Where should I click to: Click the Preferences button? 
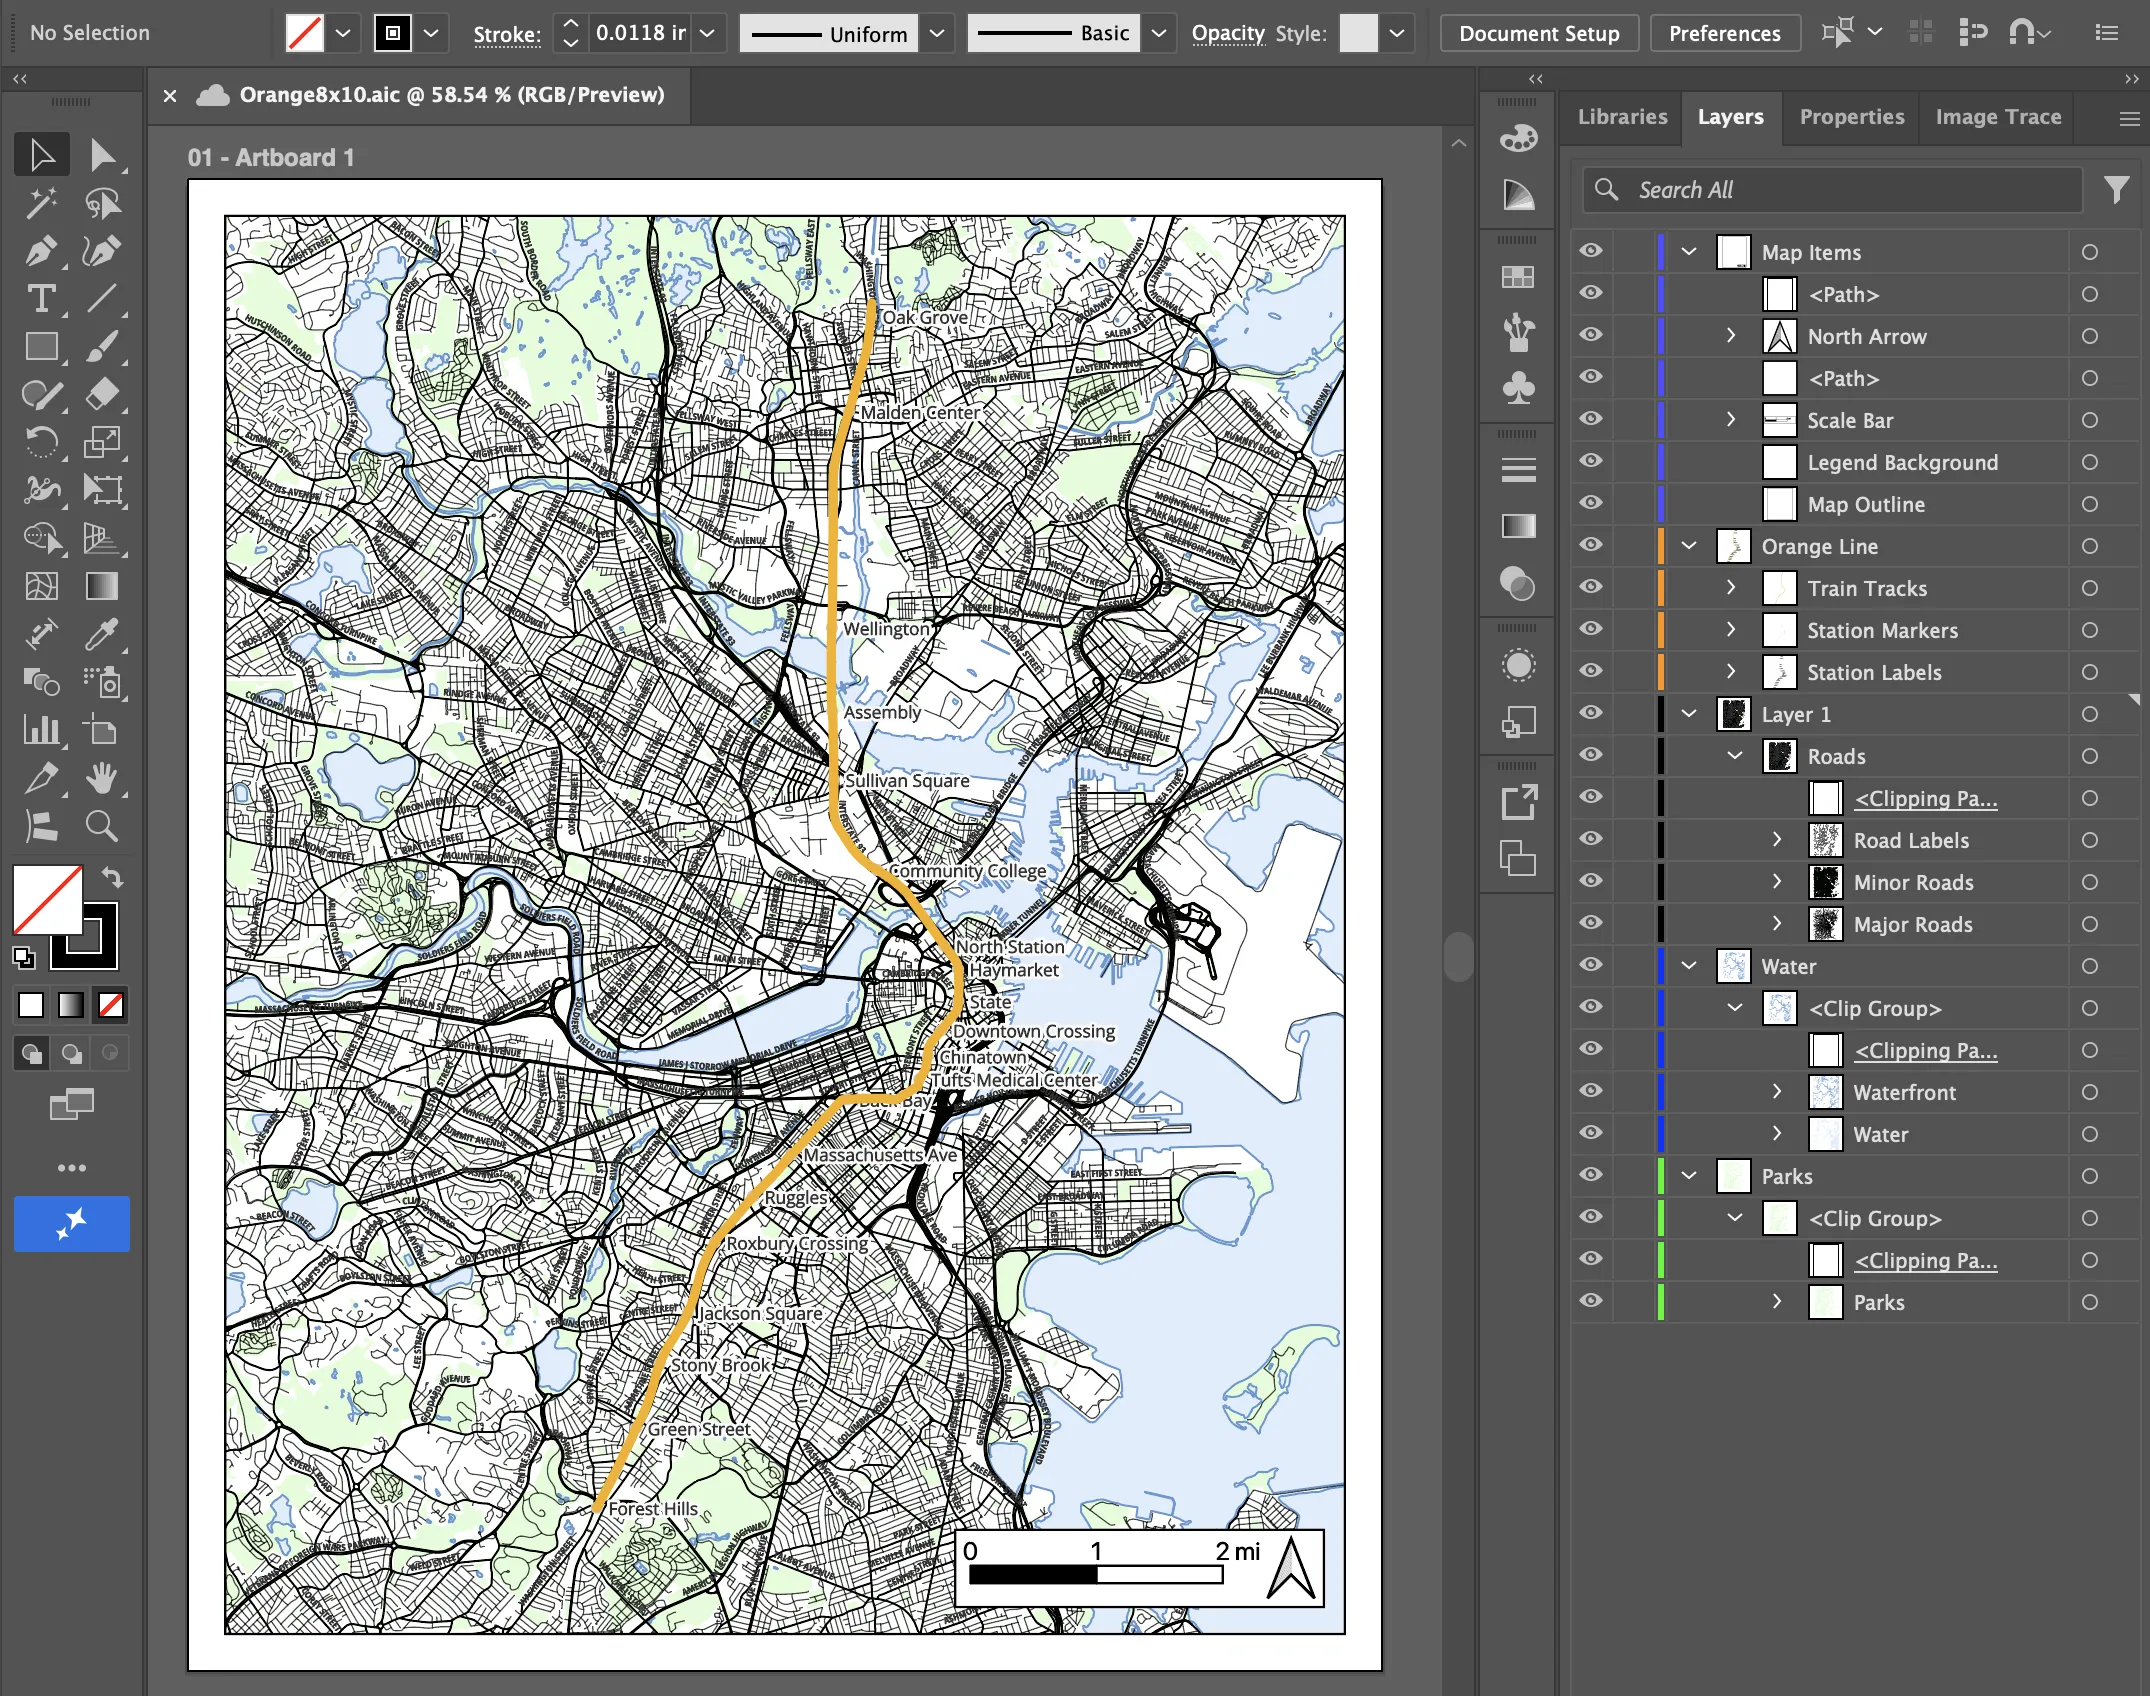(x=1724, y=33)
